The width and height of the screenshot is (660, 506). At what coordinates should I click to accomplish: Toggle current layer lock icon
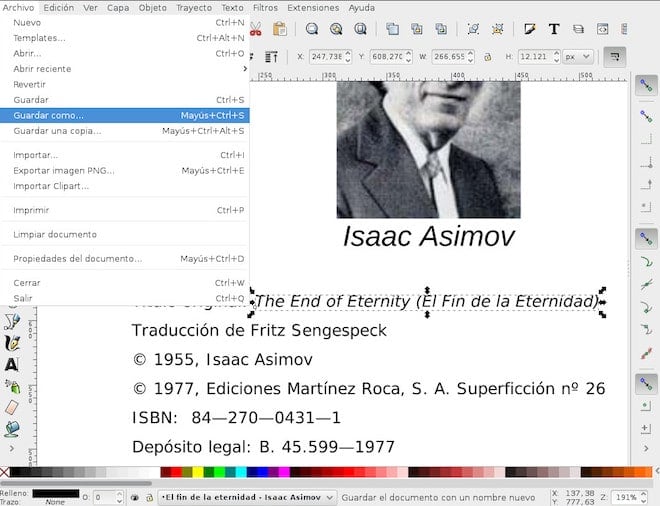[149, 498]
